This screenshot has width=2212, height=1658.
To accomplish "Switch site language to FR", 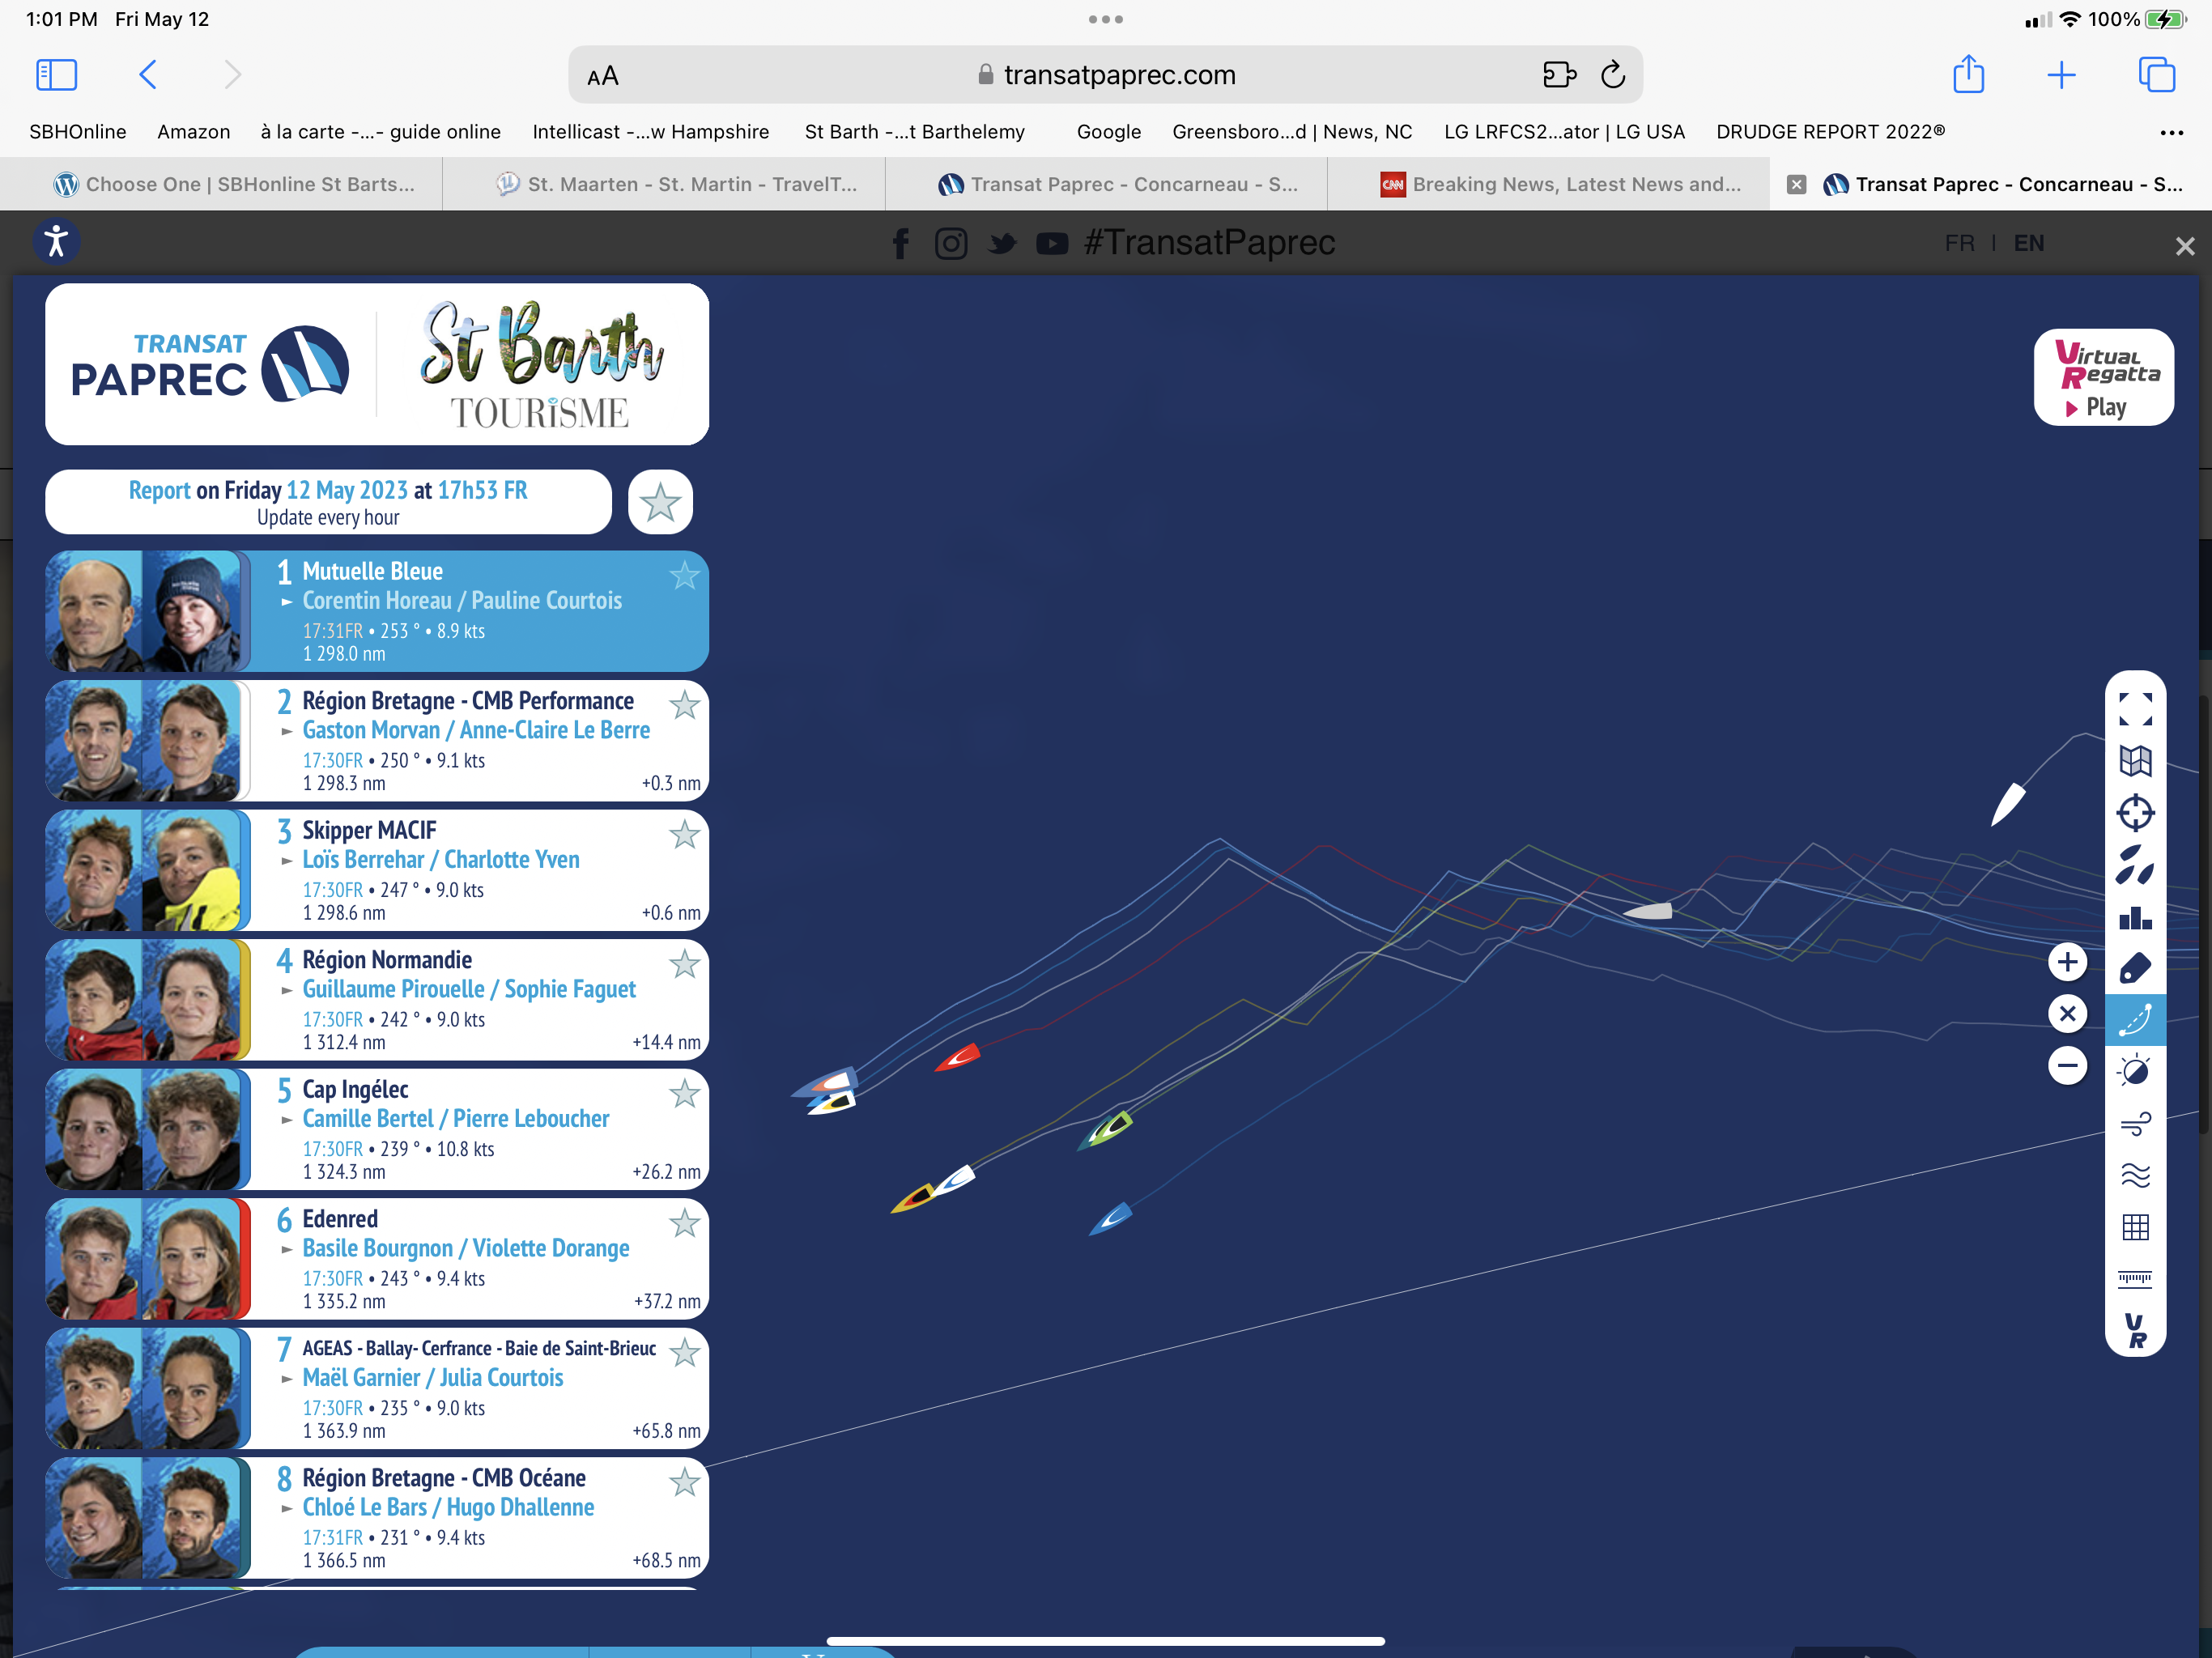I will click(x=1959, y=243).
